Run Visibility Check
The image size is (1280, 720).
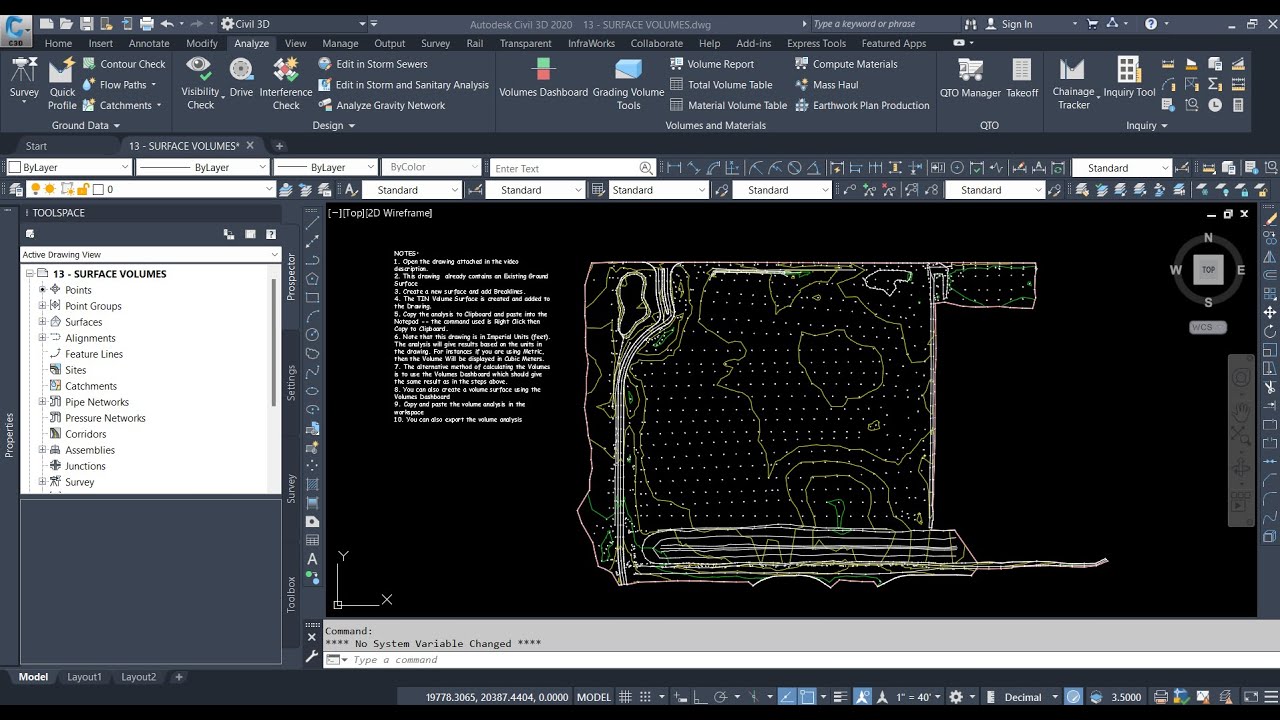coord(200,83)
